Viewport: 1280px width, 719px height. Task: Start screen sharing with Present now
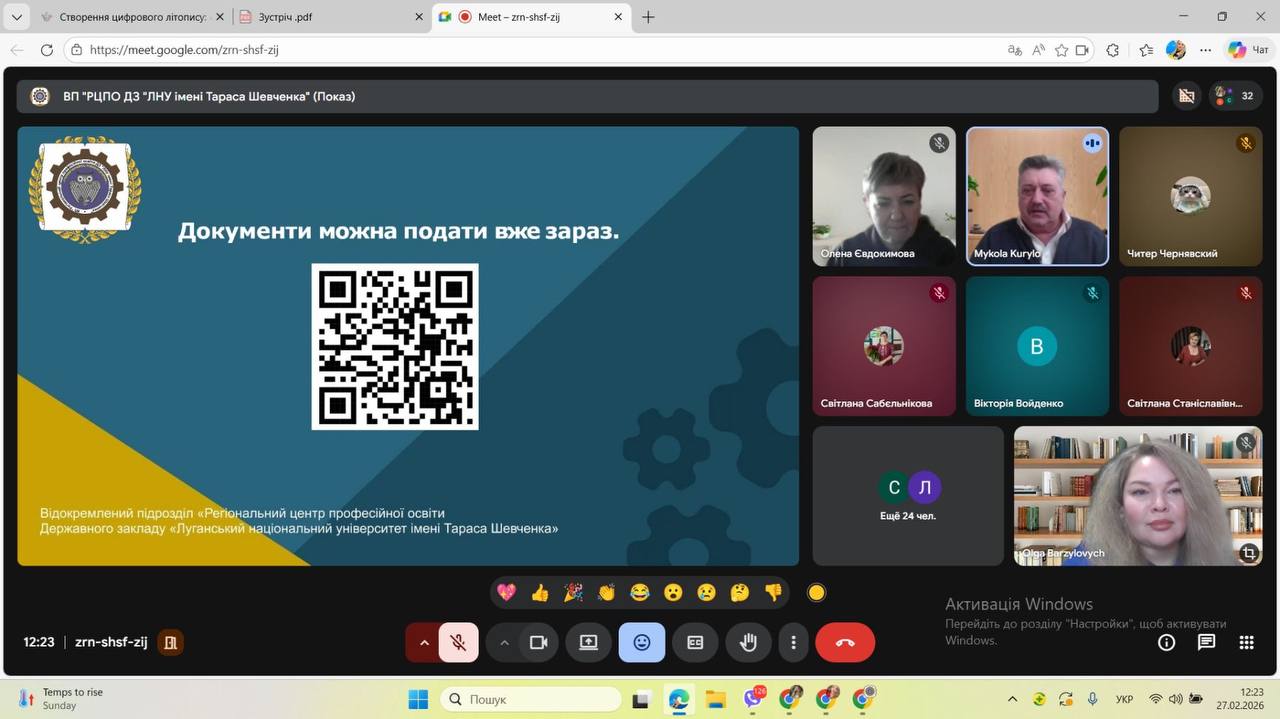(588, 642)
